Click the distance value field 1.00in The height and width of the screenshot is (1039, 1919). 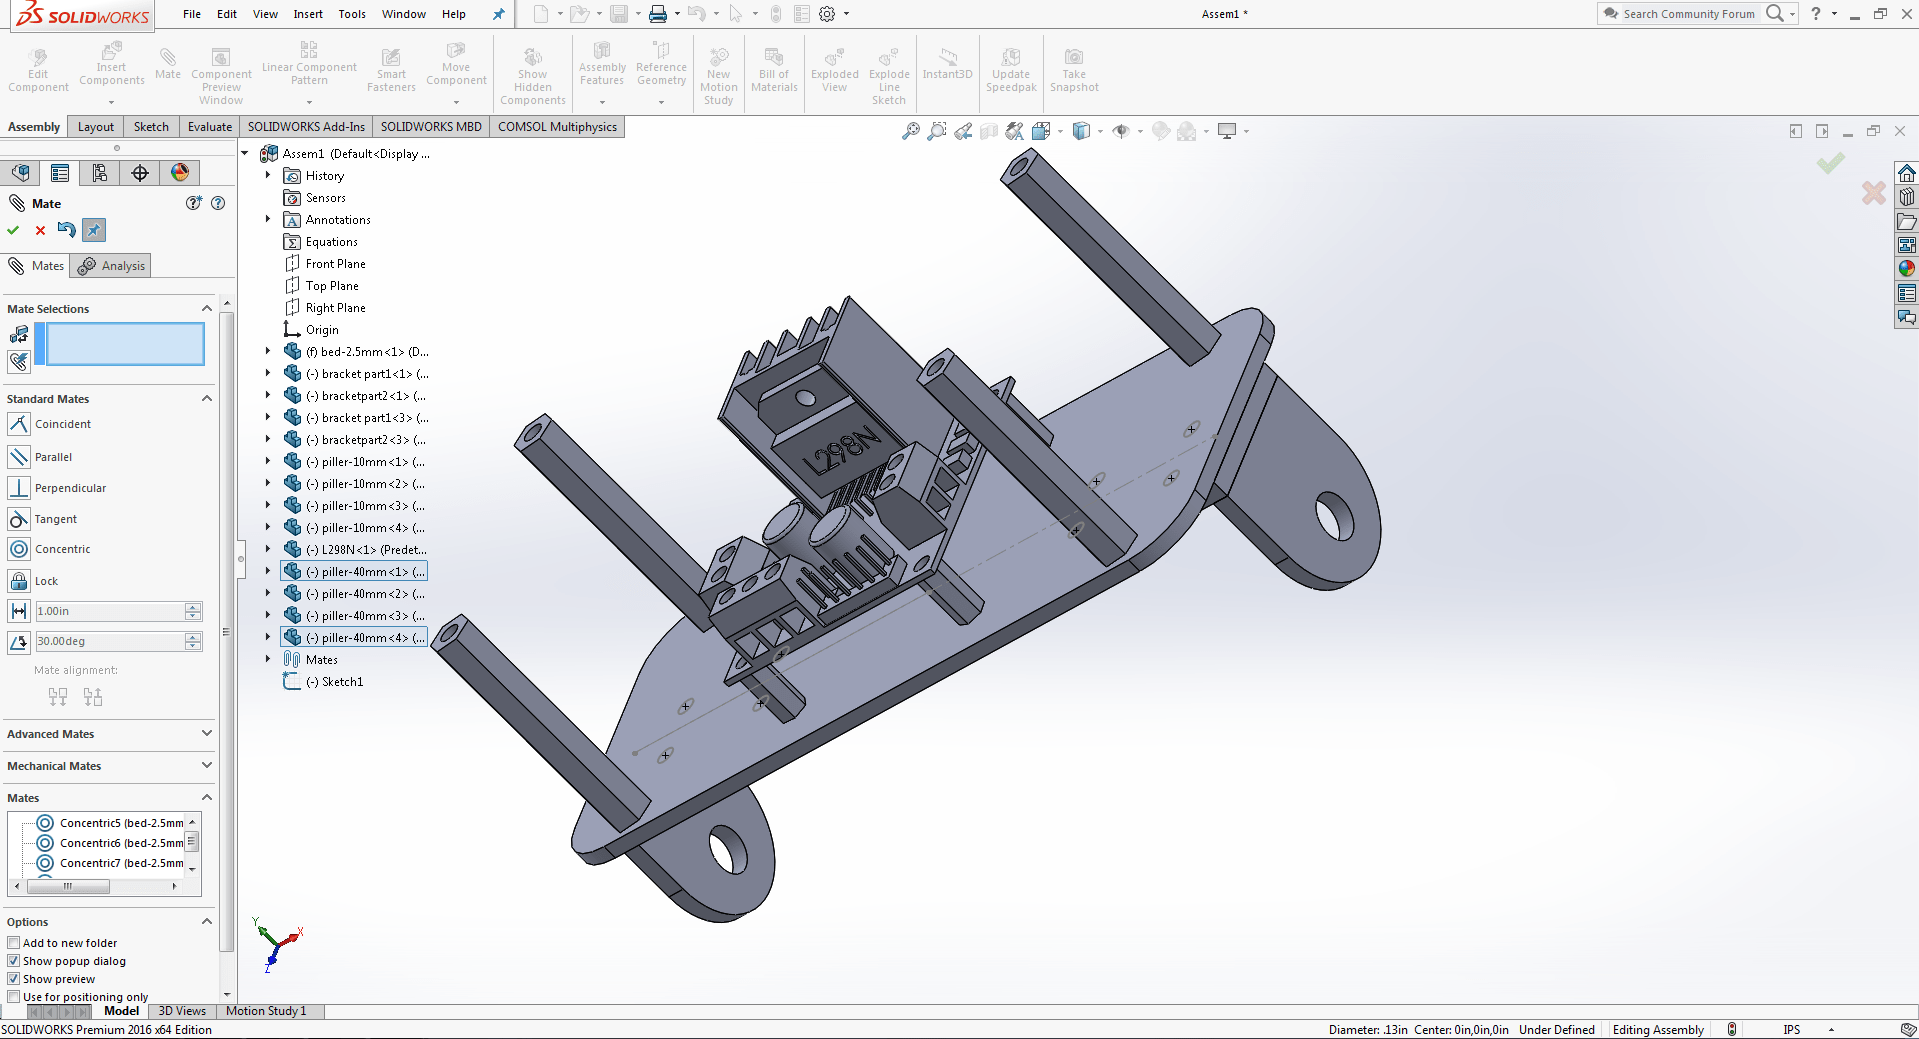[110, 611]
